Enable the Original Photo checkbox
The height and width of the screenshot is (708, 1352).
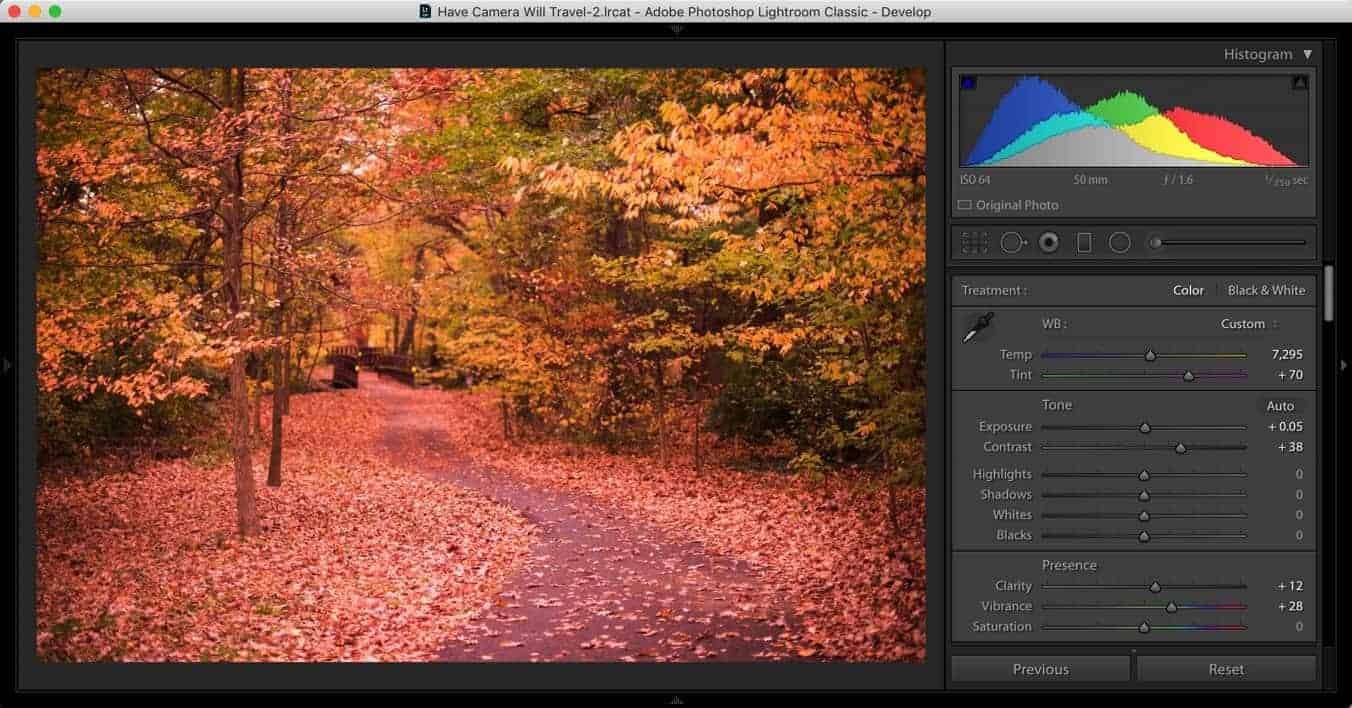tap(964, 205)
